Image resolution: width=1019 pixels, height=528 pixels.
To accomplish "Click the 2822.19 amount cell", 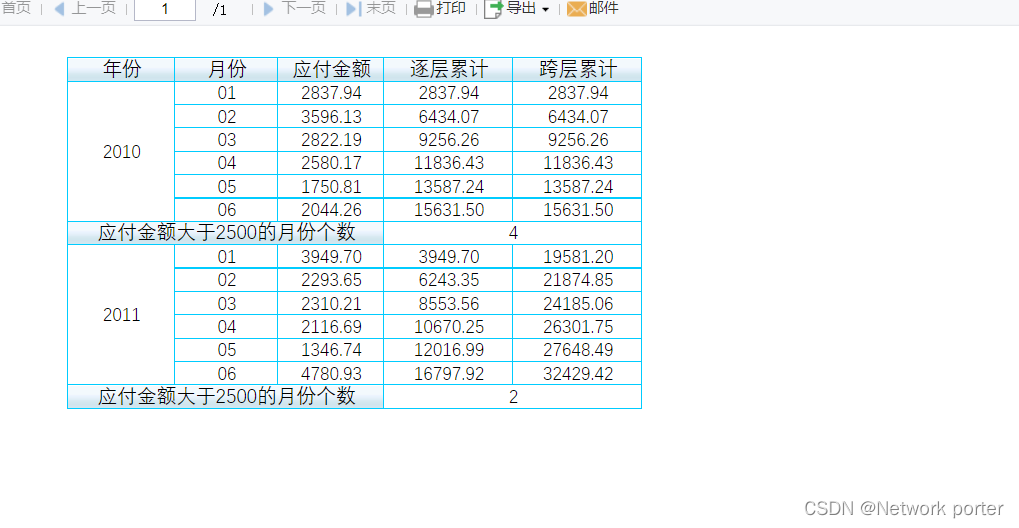I will click(x=331, y=140).
